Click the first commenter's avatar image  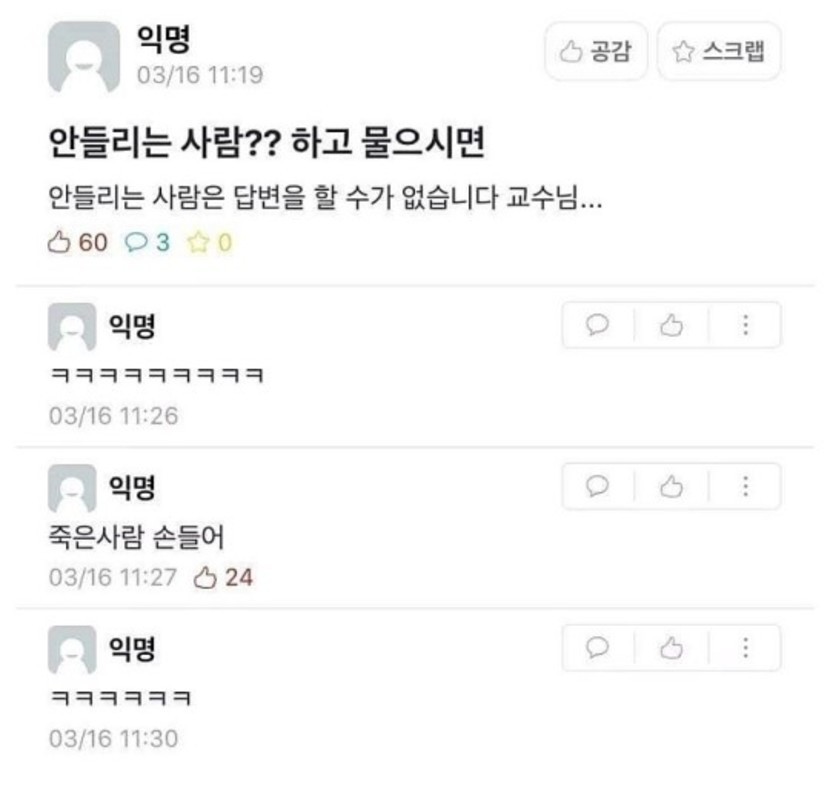[x=72, y=327]
